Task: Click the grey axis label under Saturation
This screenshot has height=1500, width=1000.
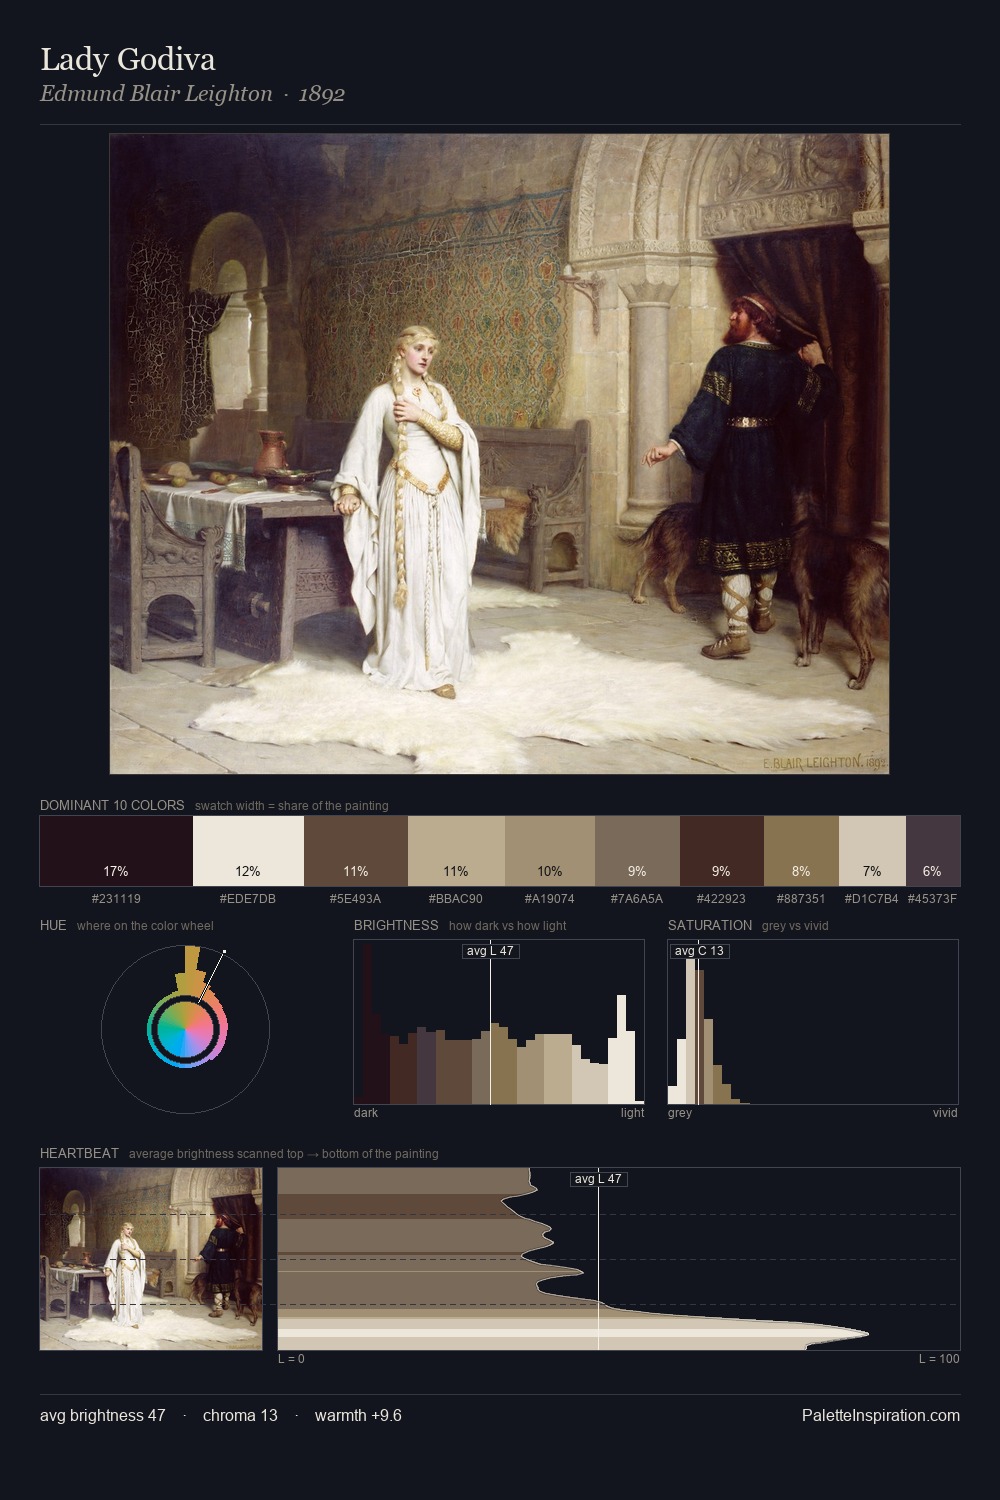Action: pyautogui.click(x=680, y=1113)
